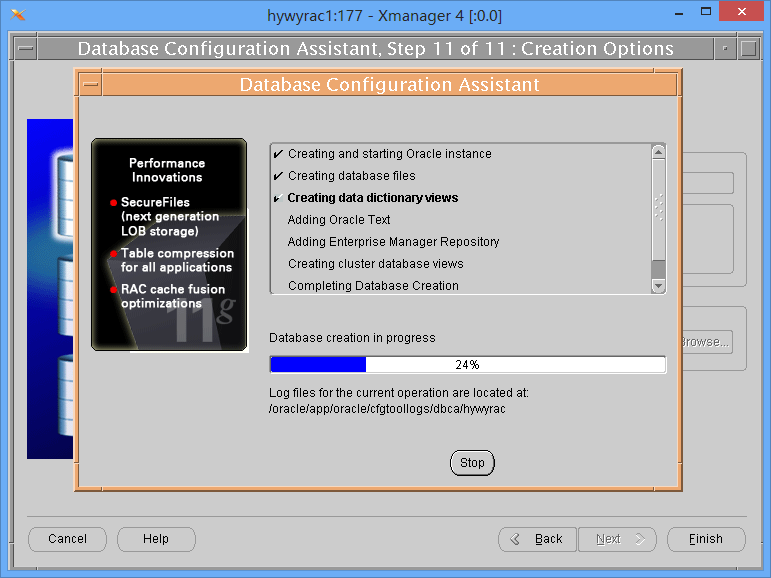The image size is (771, 578).
Task: Click the Xmanager app icon in title bar
Action: (18, 15)
